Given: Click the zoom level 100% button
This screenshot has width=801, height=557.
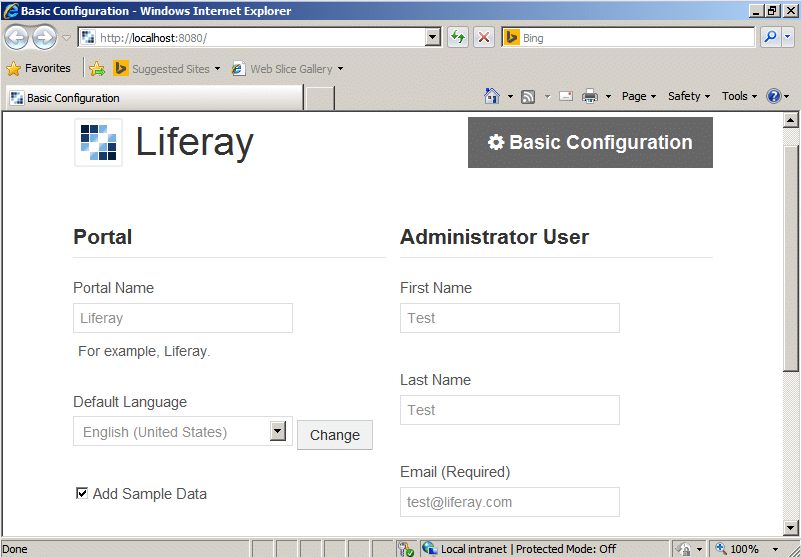Looking at the screenshot, I should [739, 549].
